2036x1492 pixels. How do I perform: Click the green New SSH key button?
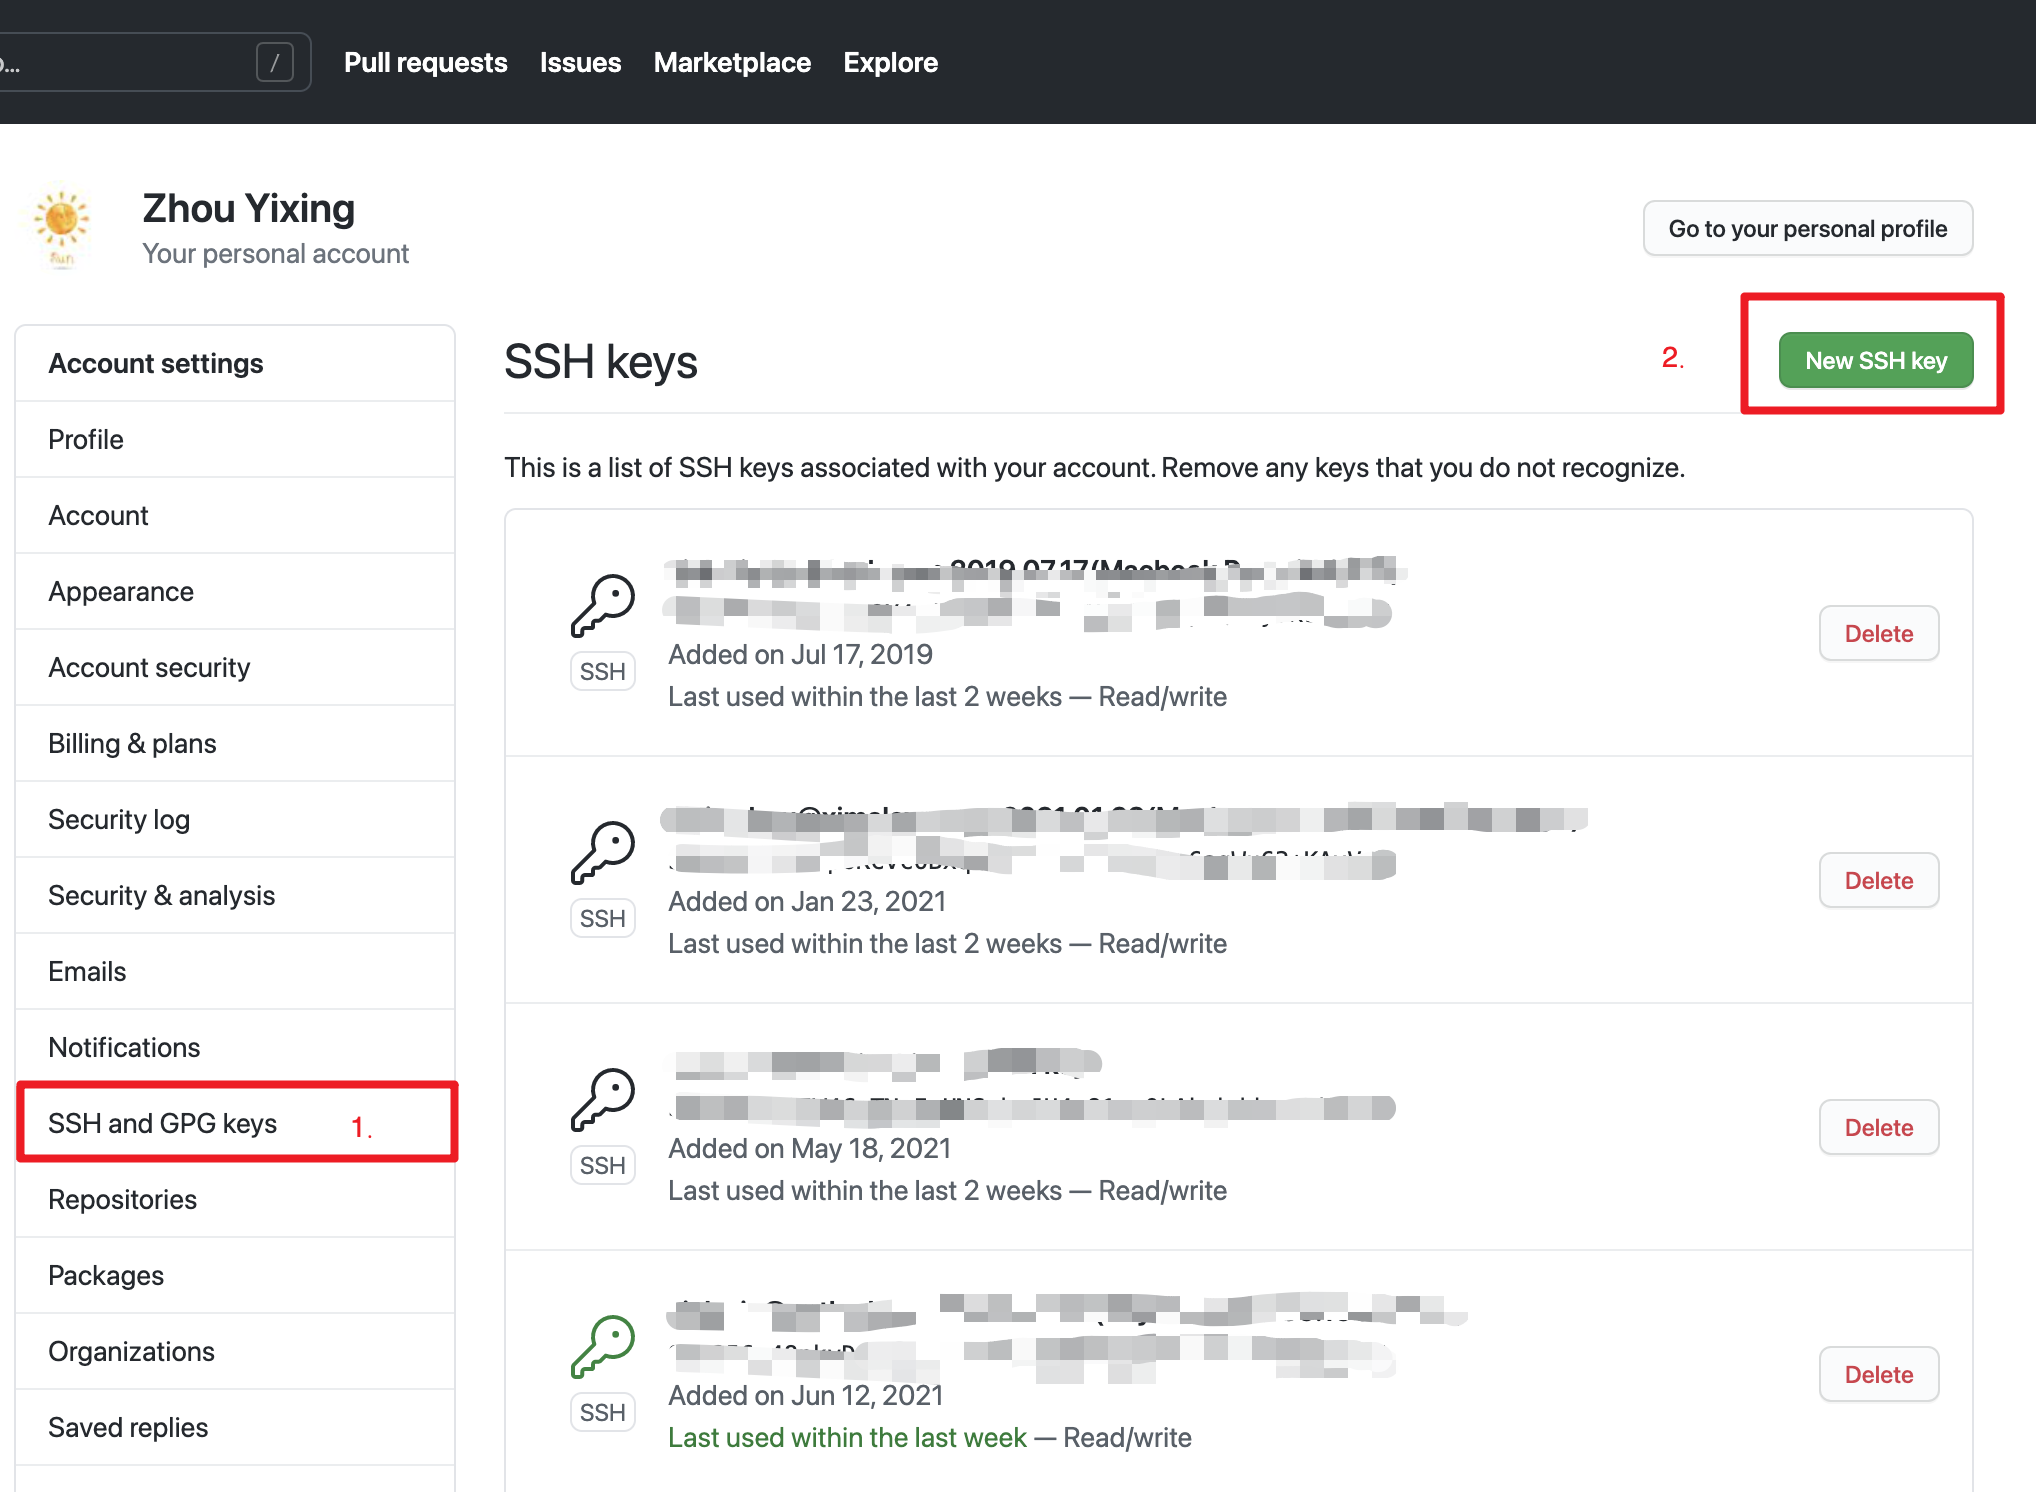tap(1876, 360)
